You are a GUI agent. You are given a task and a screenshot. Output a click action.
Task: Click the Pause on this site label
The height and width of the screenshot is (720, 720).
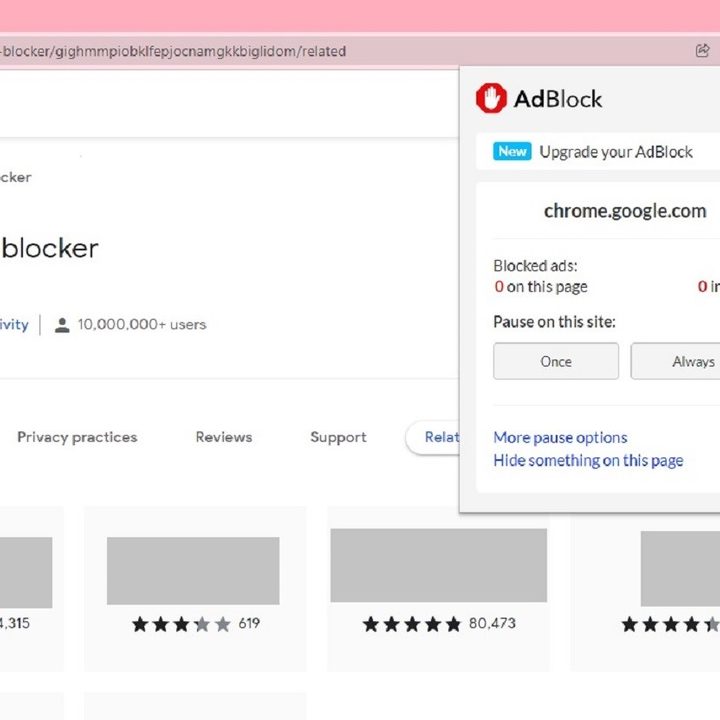click(x=554, y=322)
